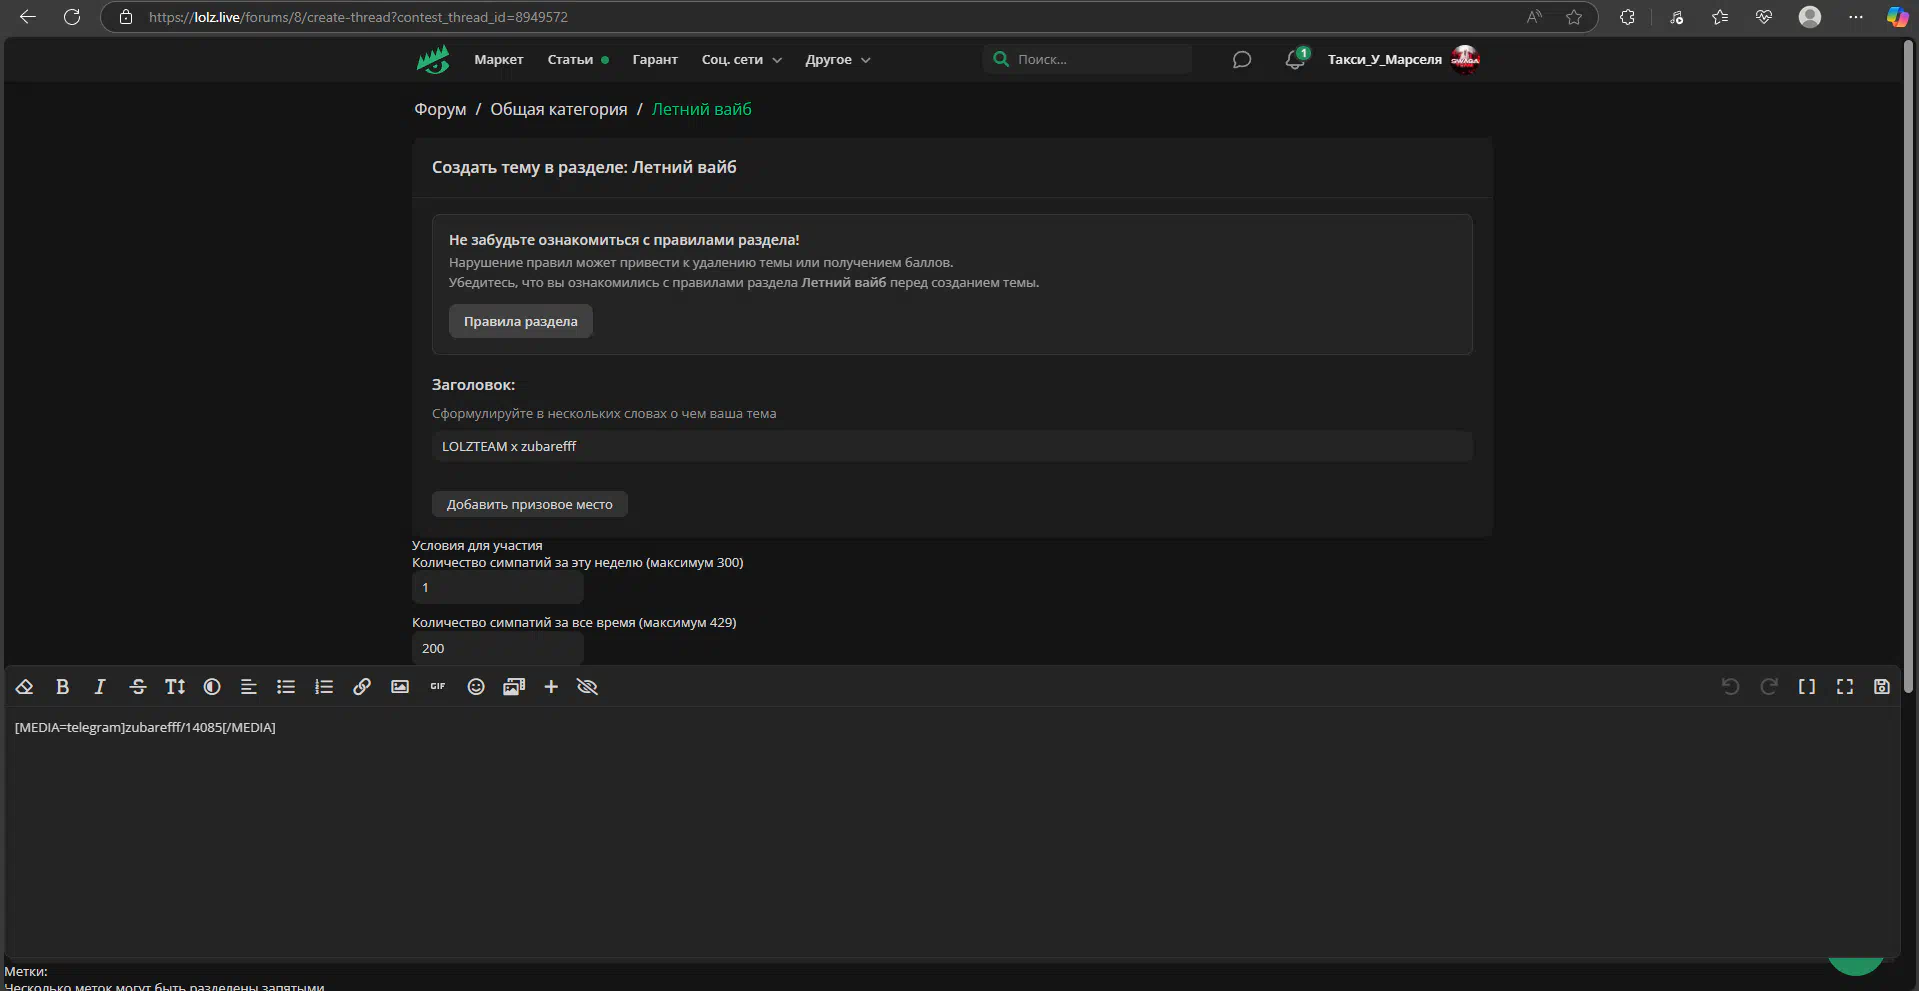
Task: Insert a numbered list
Action: coord(324,687)
